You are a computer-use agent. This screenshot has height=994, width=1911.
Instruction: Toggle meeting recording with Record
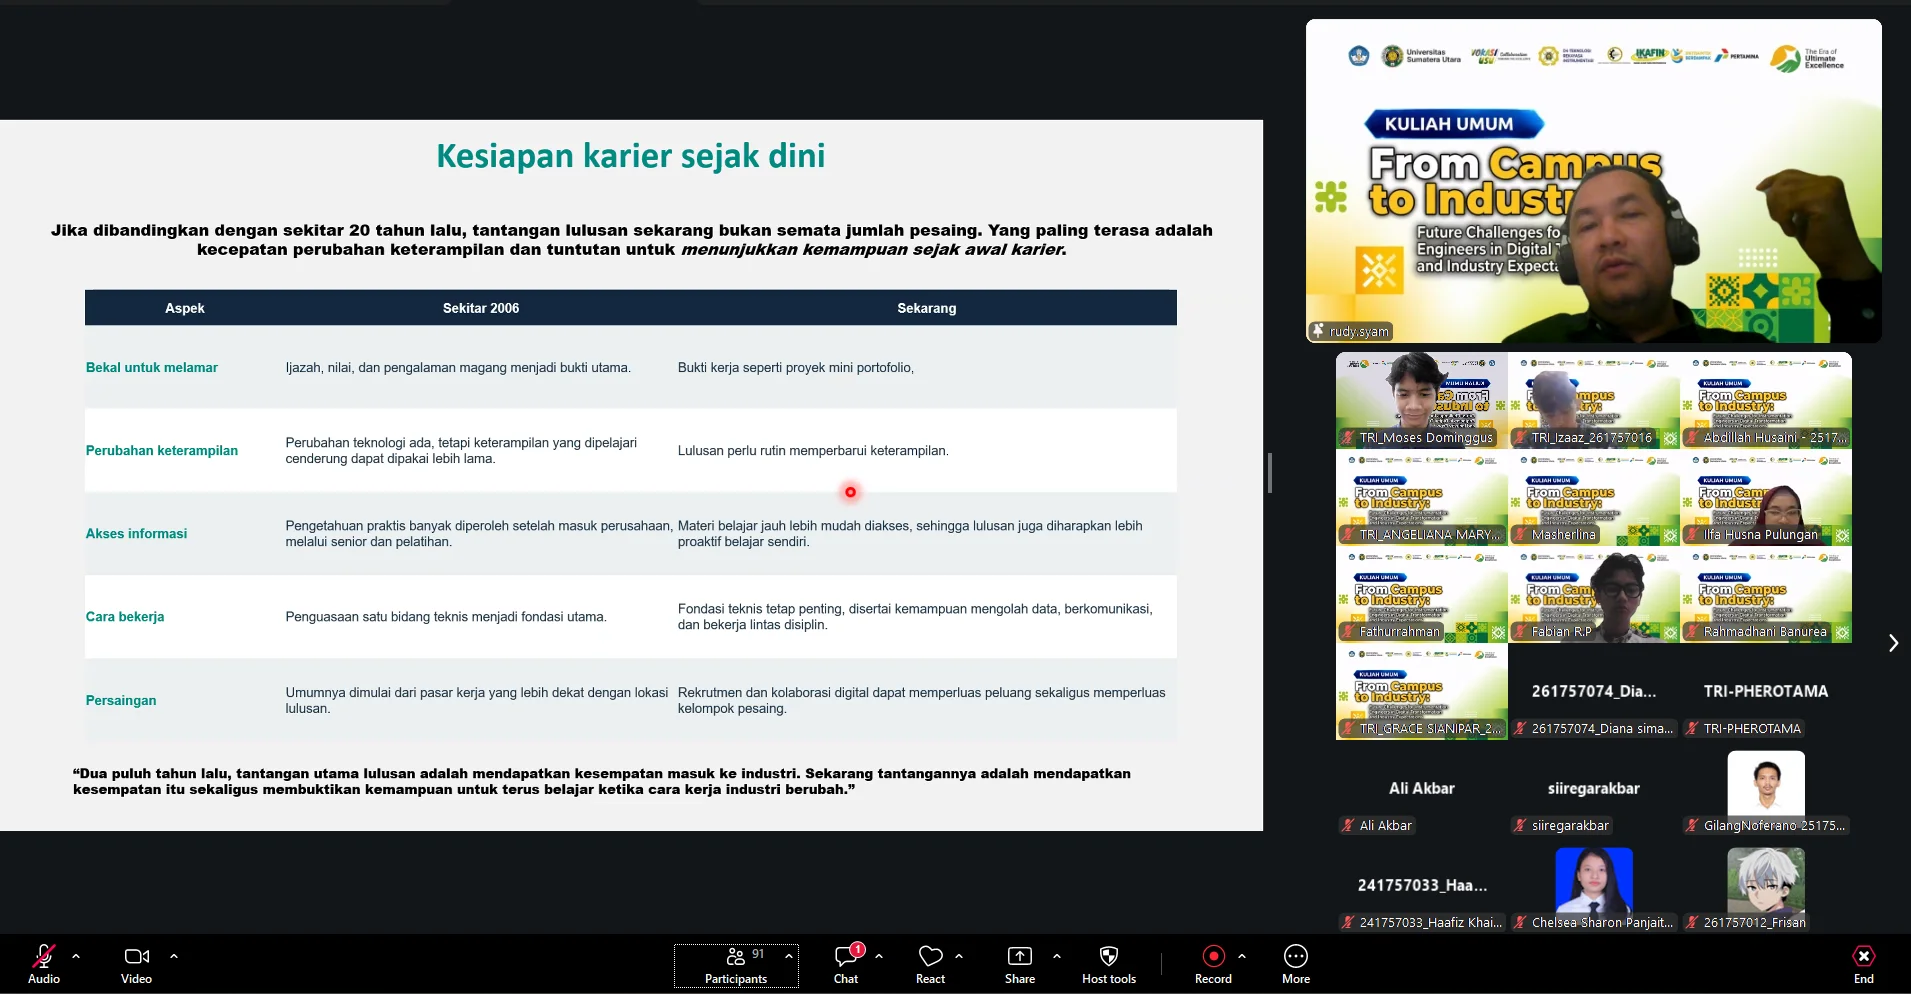click(x=1213, y=964)
